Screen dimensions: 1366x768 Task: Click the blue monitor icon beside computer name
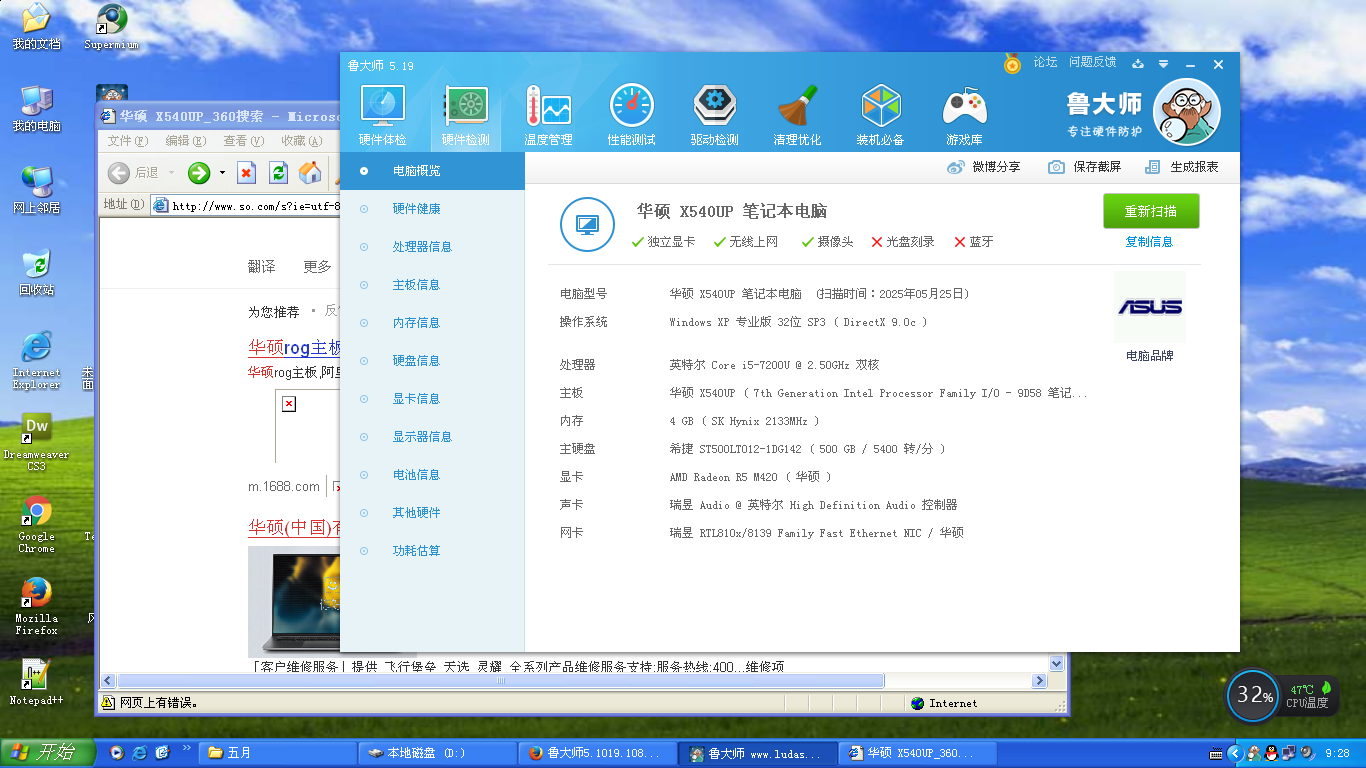[x=588, y=224]
